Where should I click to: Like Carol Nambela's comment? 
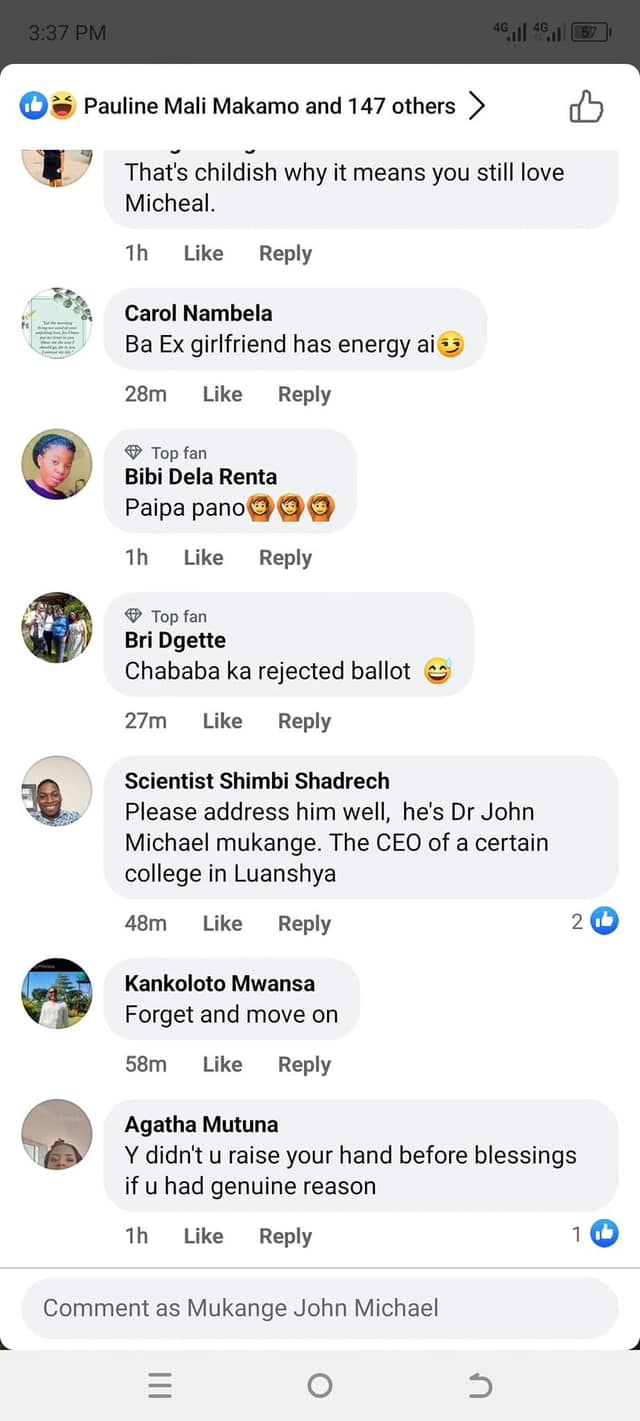222,394
